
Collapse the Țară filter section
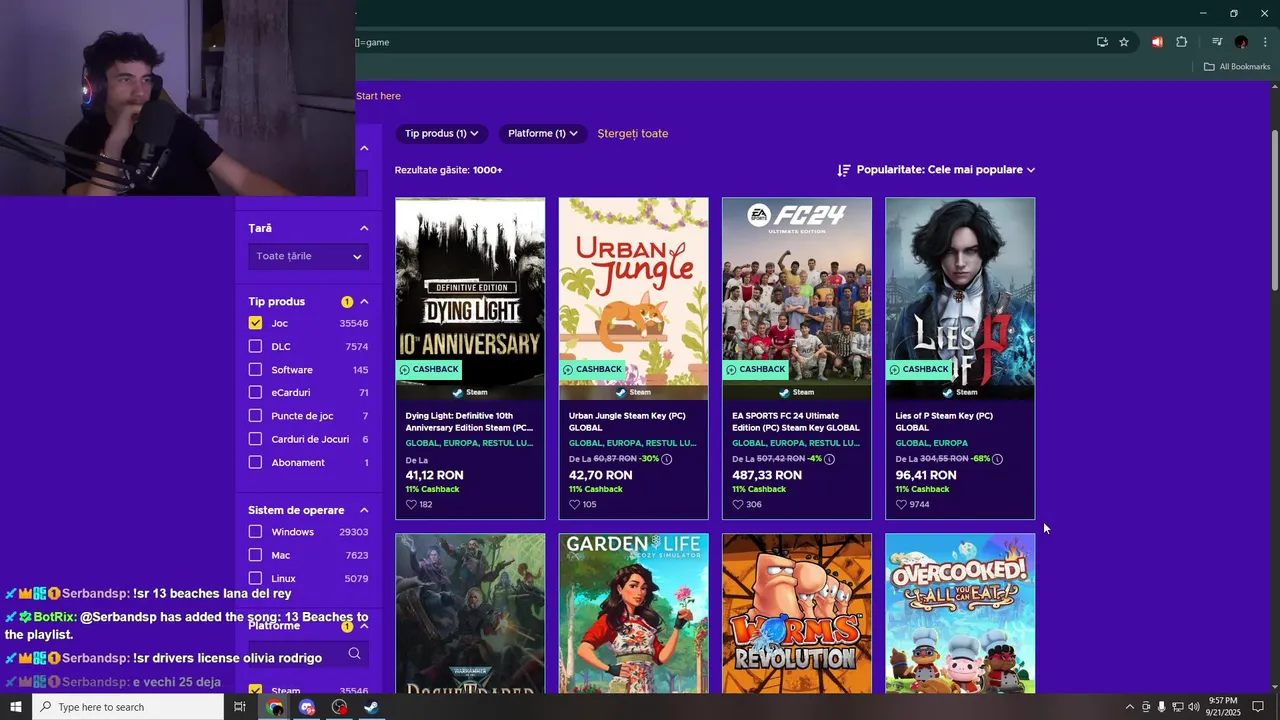click(364, 228)
